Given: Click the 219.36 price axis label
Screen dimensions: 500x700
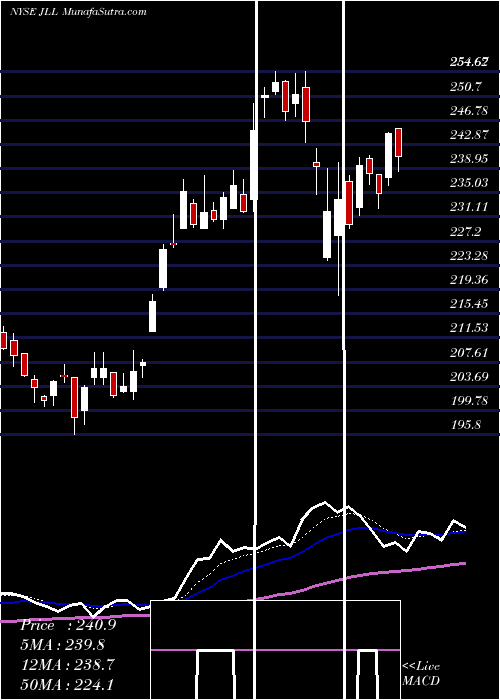Looking at the screenshot, I should tap(468, 280).
